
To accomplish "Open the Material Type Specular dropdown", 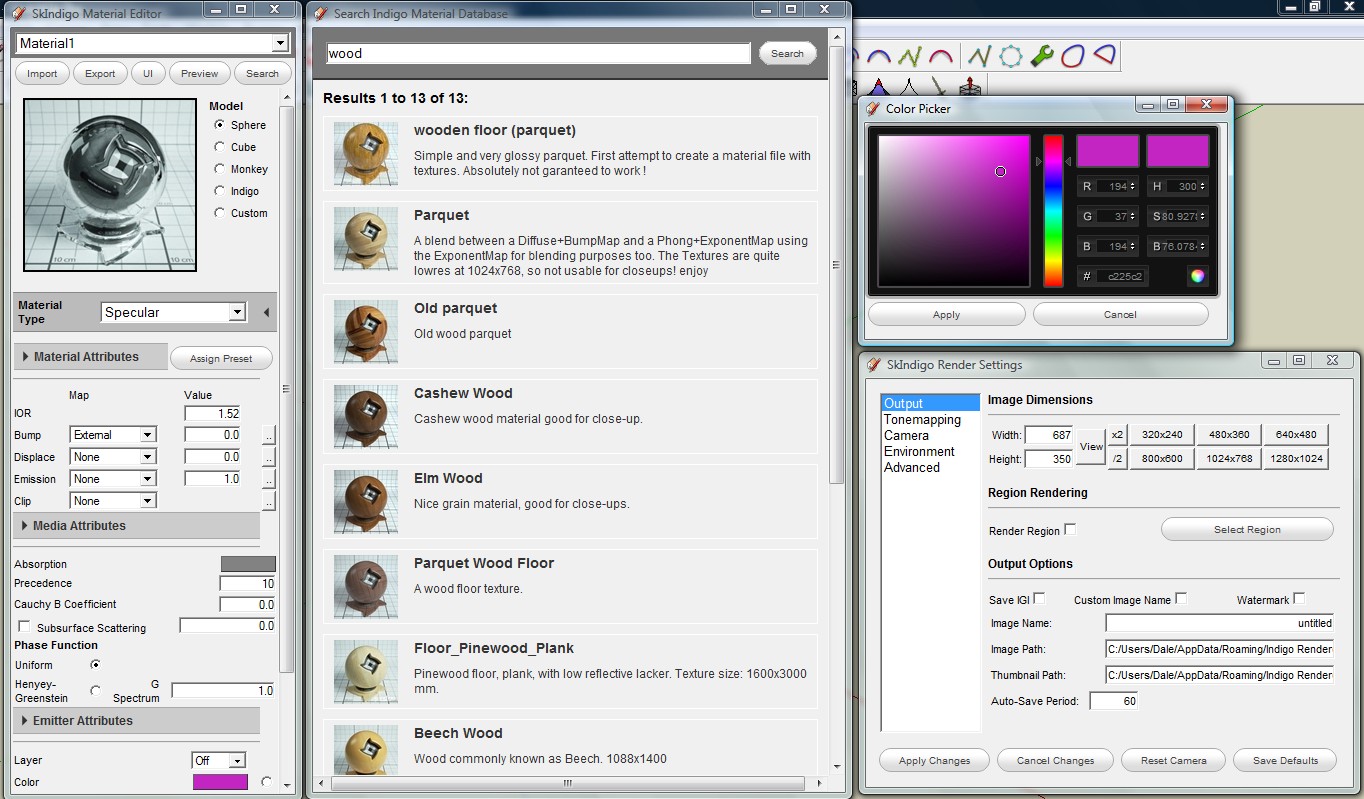I will 174,313.
